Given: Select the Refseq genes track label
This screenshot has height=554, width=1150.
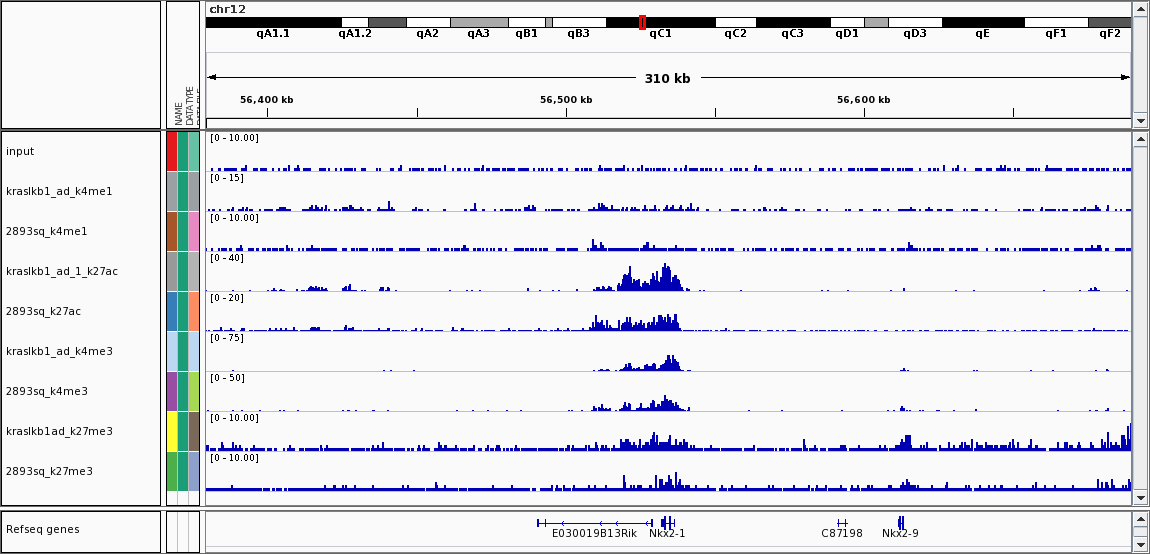Looking at the screenshot, I should pyautogui.click(x=42, y=529).
